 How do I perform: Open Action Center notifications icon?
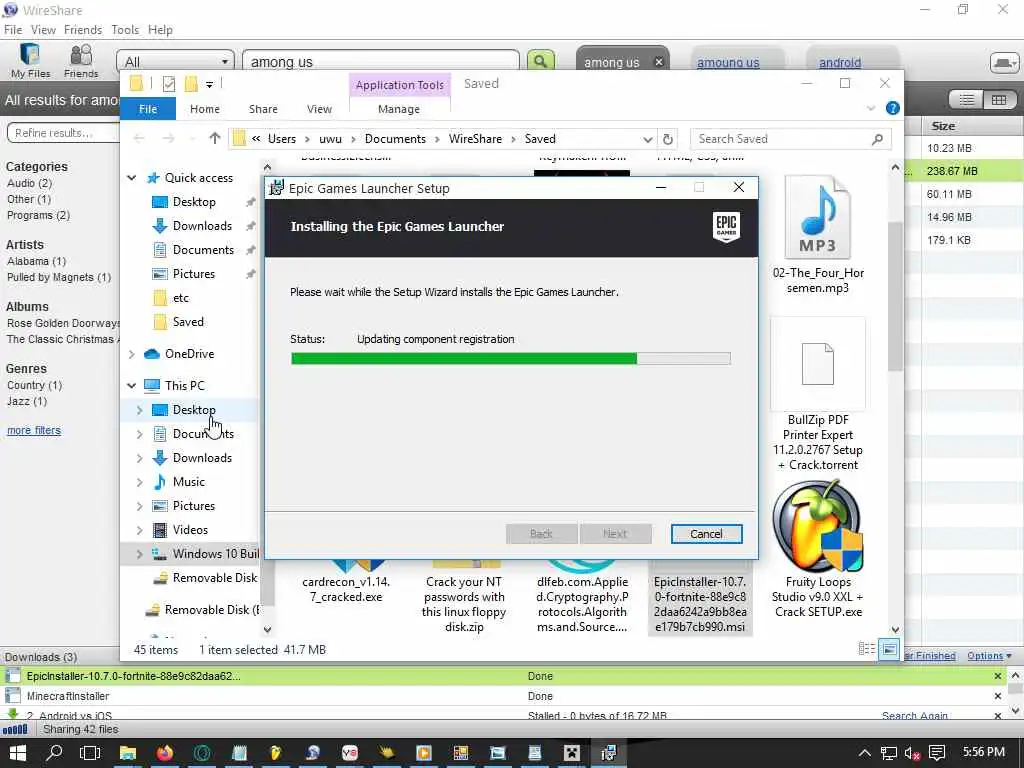(x=936, y=753)
